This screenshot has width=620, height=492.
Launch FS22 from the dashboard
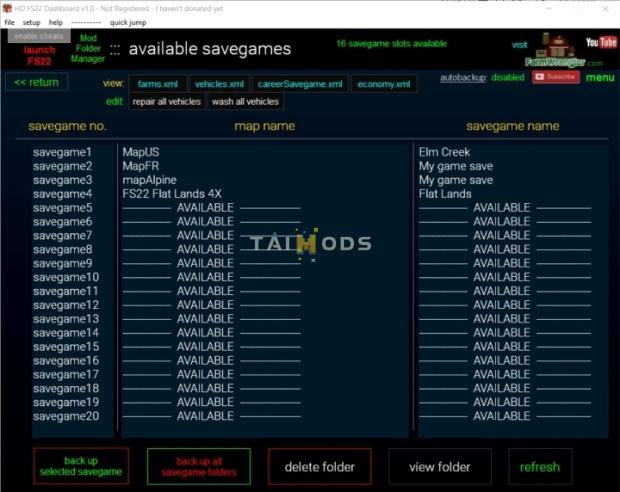tap(39, 55)
